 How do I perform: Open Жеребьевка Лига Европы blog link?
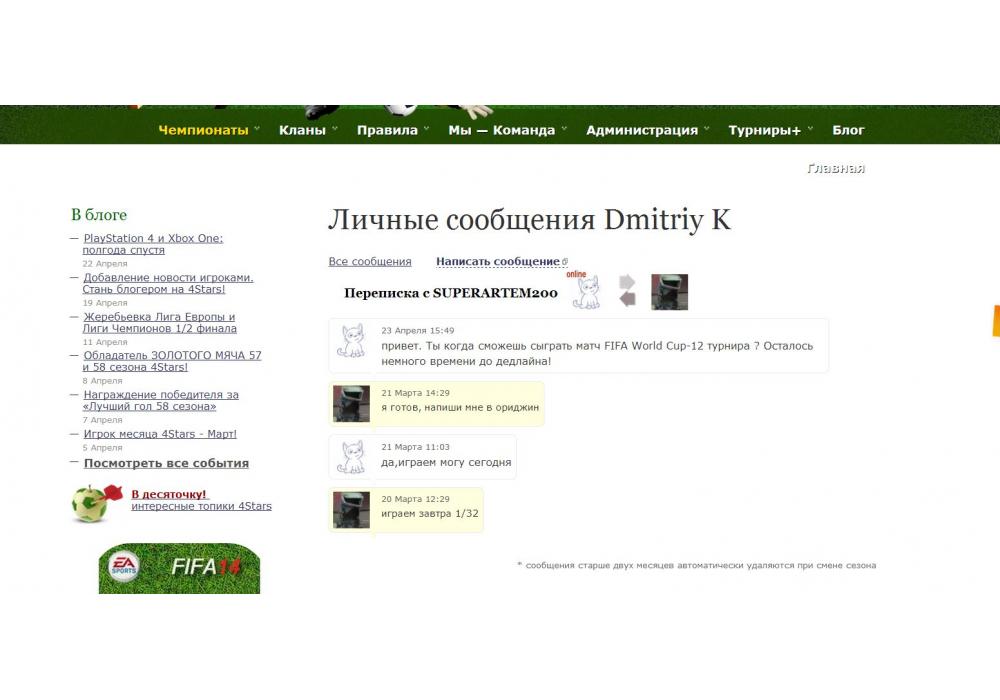159,323
